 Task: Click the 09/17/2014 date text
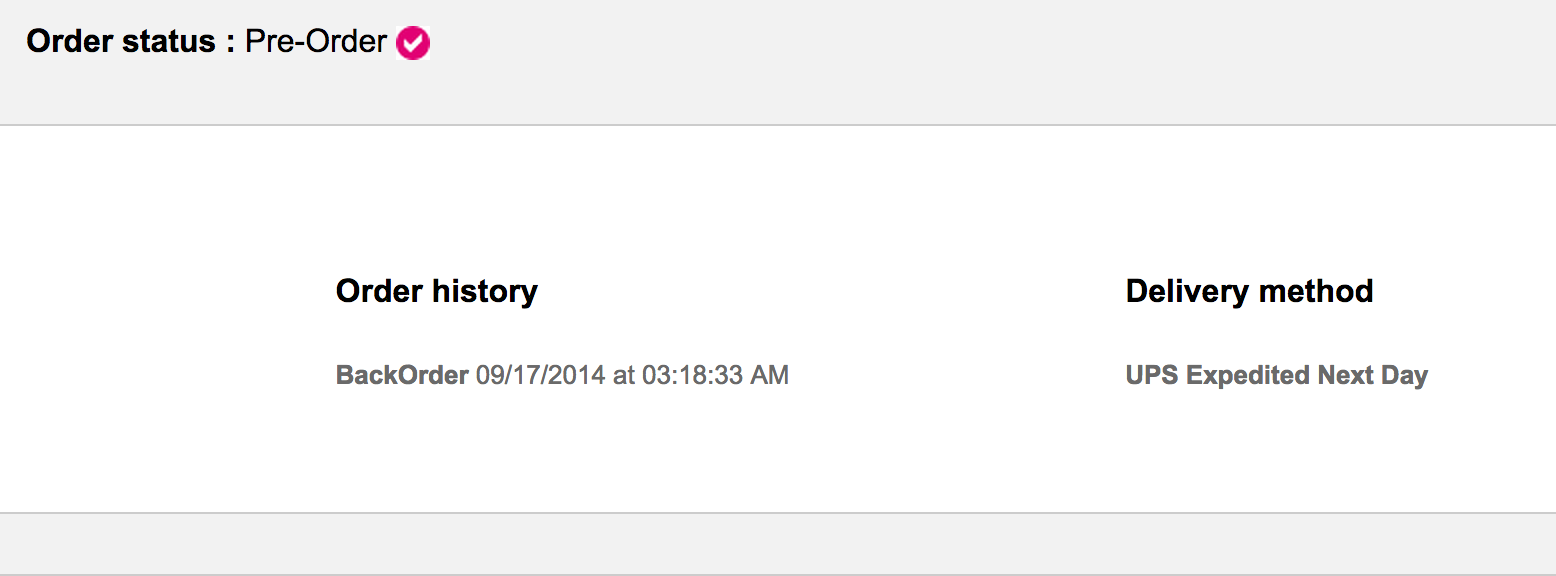coord(540,375)
